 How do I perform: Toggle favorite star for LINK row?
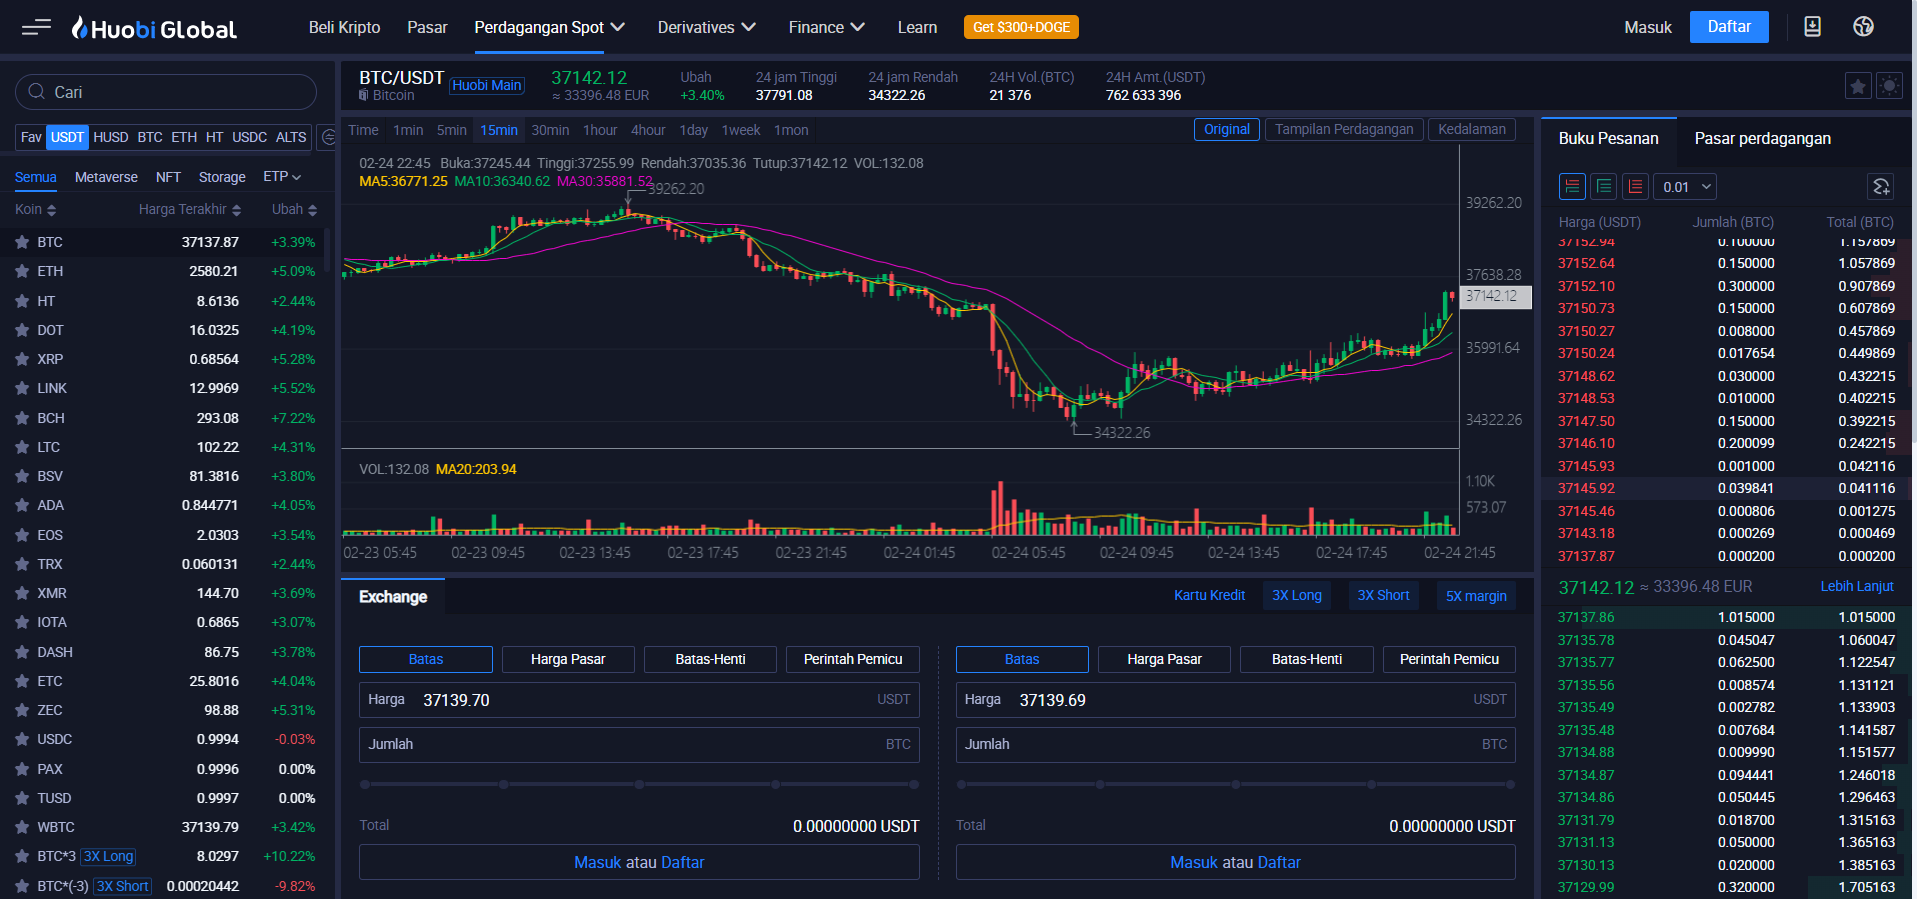click(x=21, y=388)
